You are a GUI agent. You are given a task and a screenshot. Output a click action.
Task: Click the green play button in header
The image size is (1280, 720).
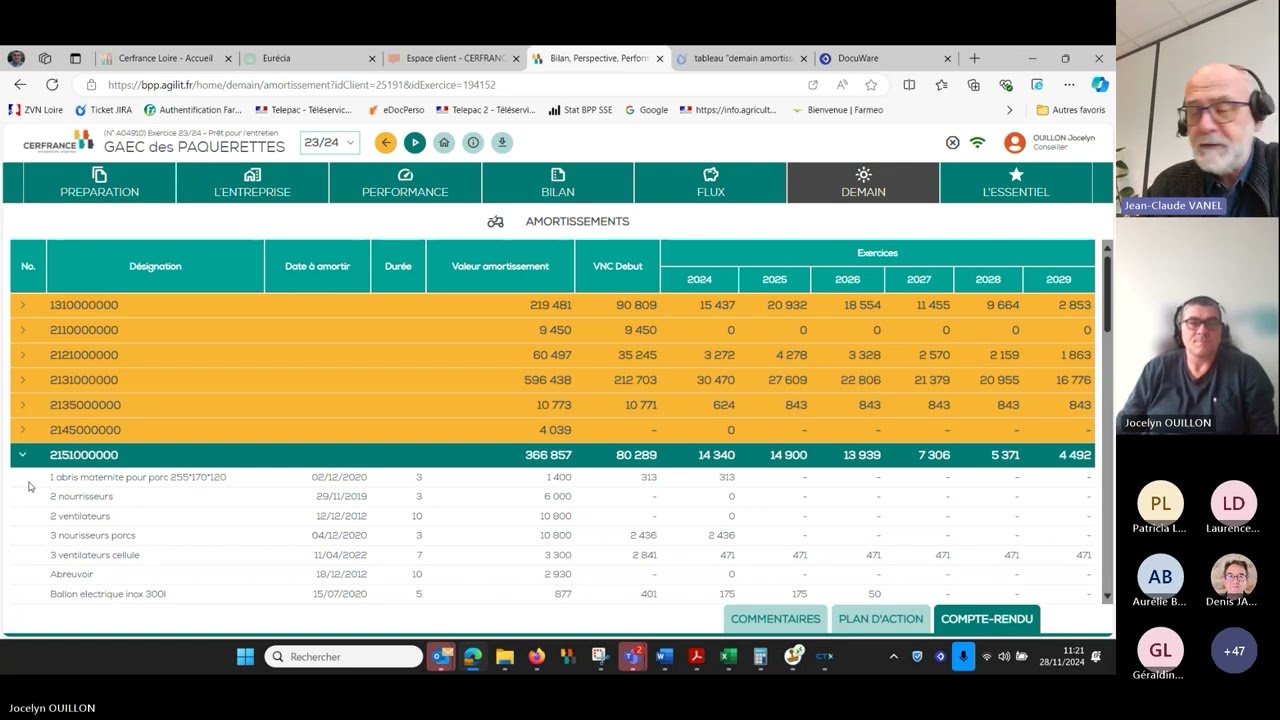click(415, 143)
